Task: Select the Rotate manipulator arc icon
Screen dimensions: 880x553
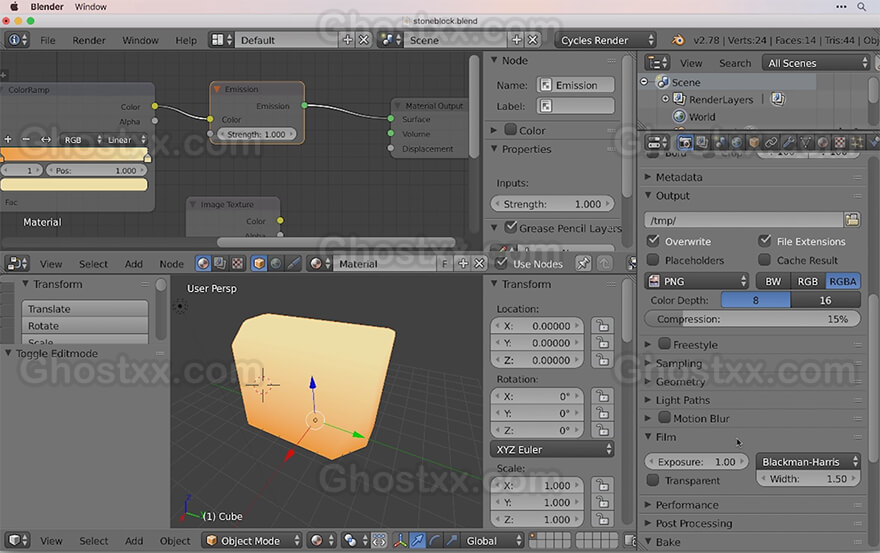Action: click(434, 541)
